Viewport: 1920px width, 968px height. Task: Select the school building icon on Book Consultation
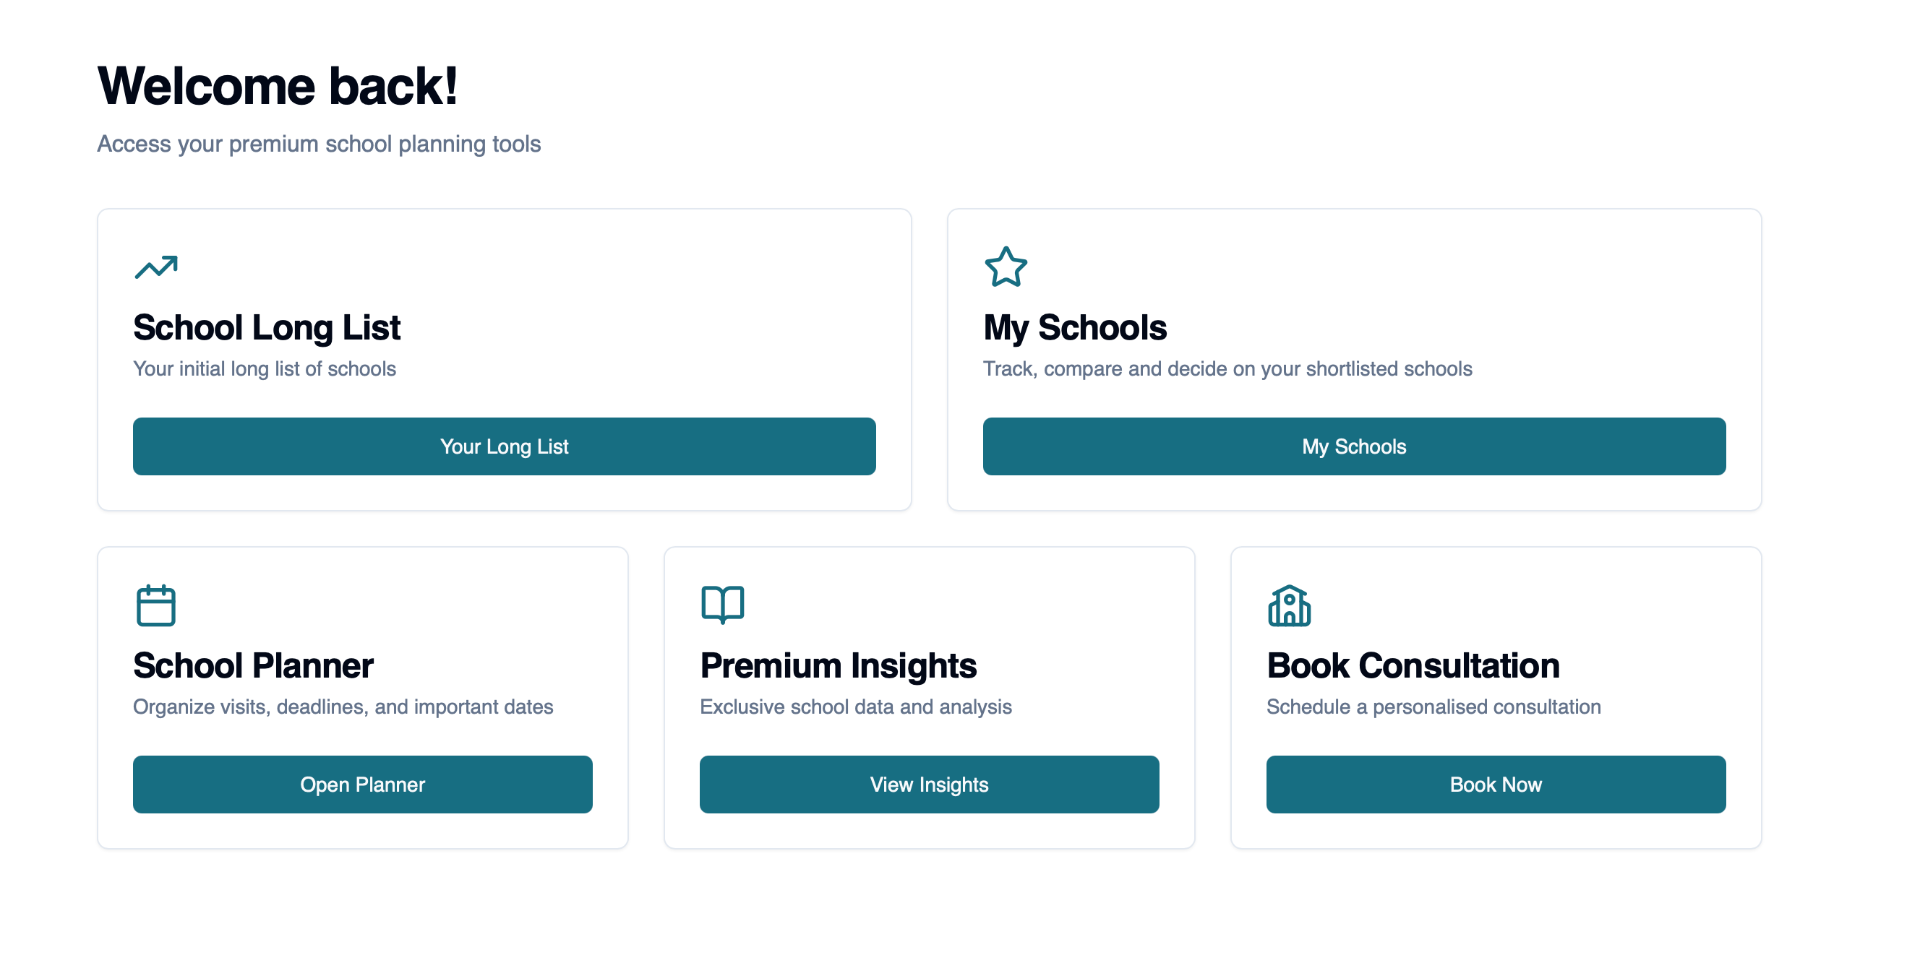1289,605
